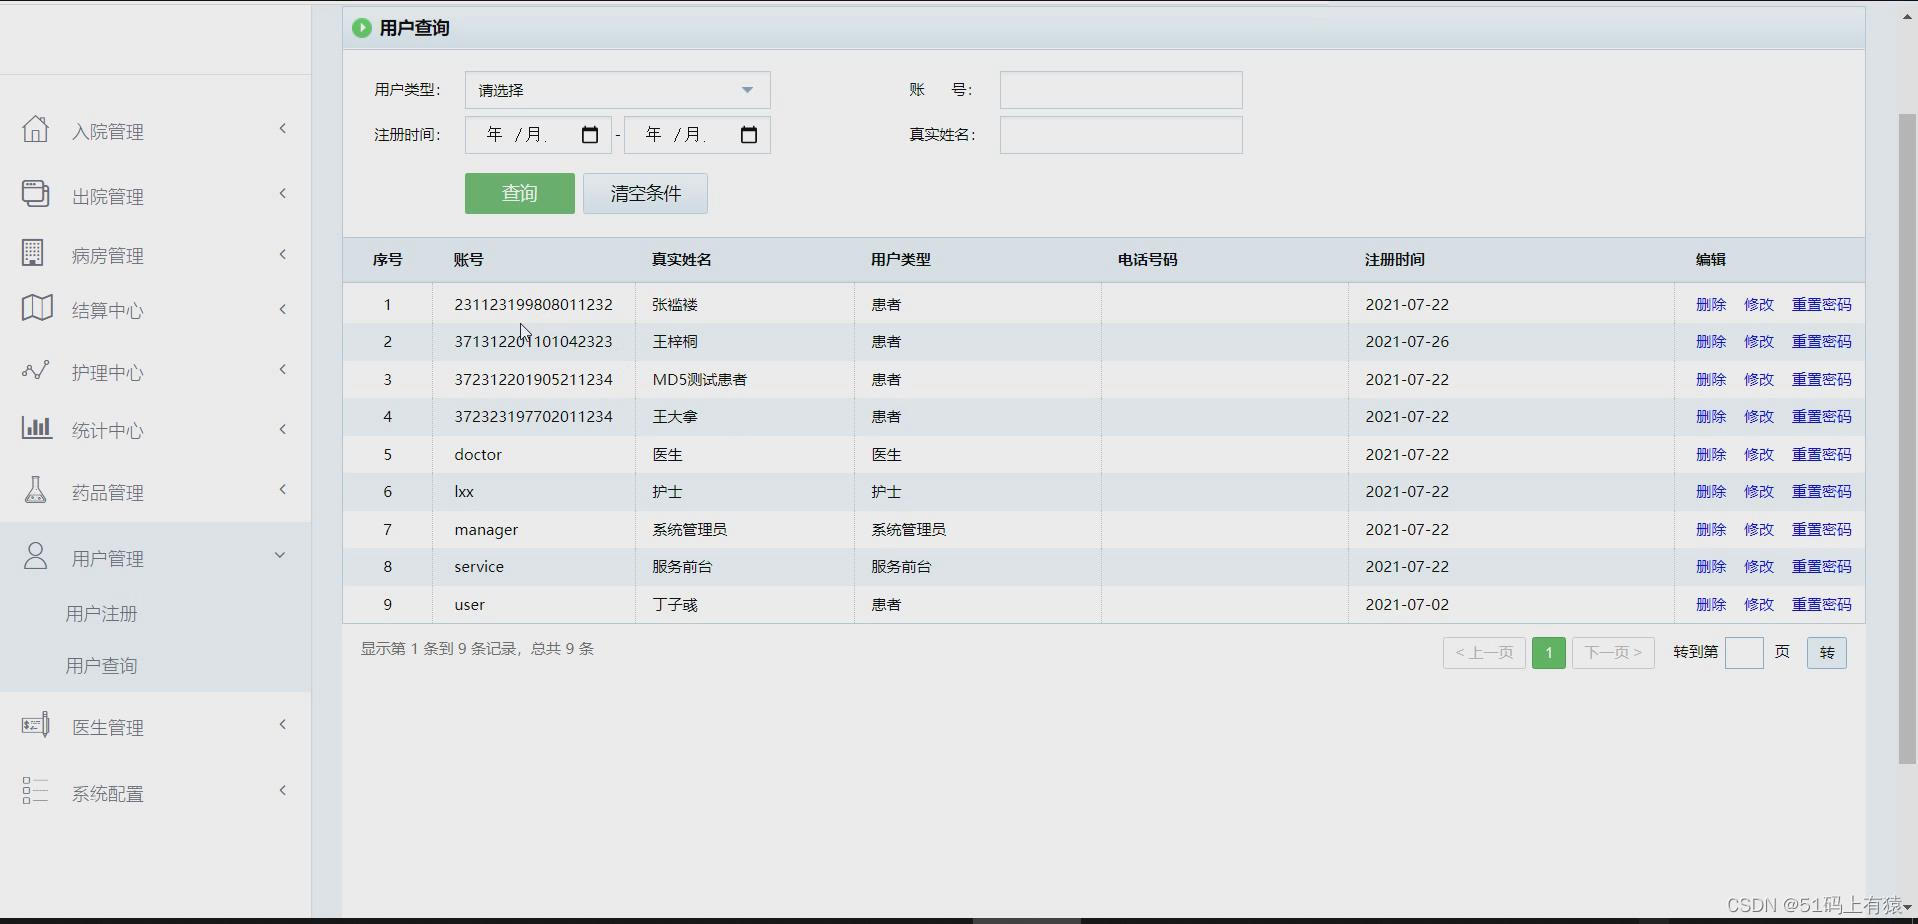This screenshot has width=1918, height=924.
Task: Collapse the 用户管理 section
Action: (x=280, y=555)
